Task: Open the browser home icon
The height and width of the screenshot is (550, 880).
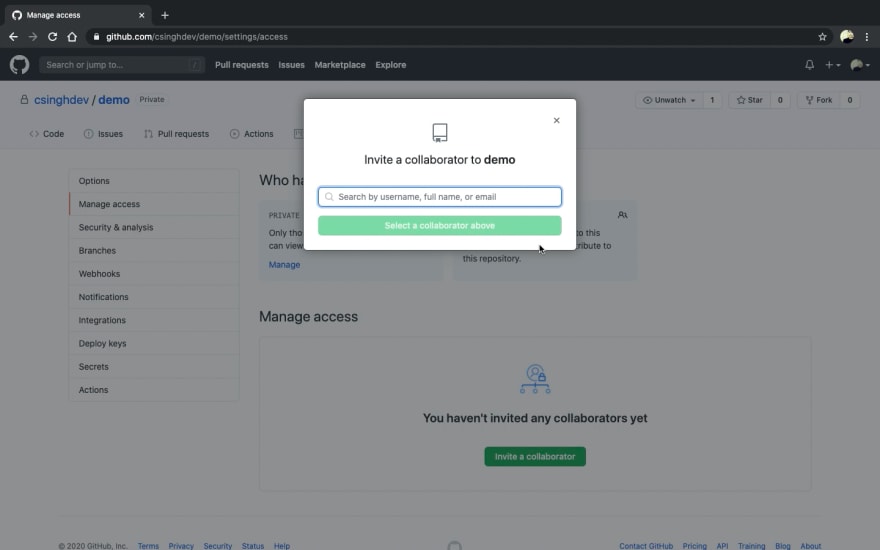Action: coord(72,36)
